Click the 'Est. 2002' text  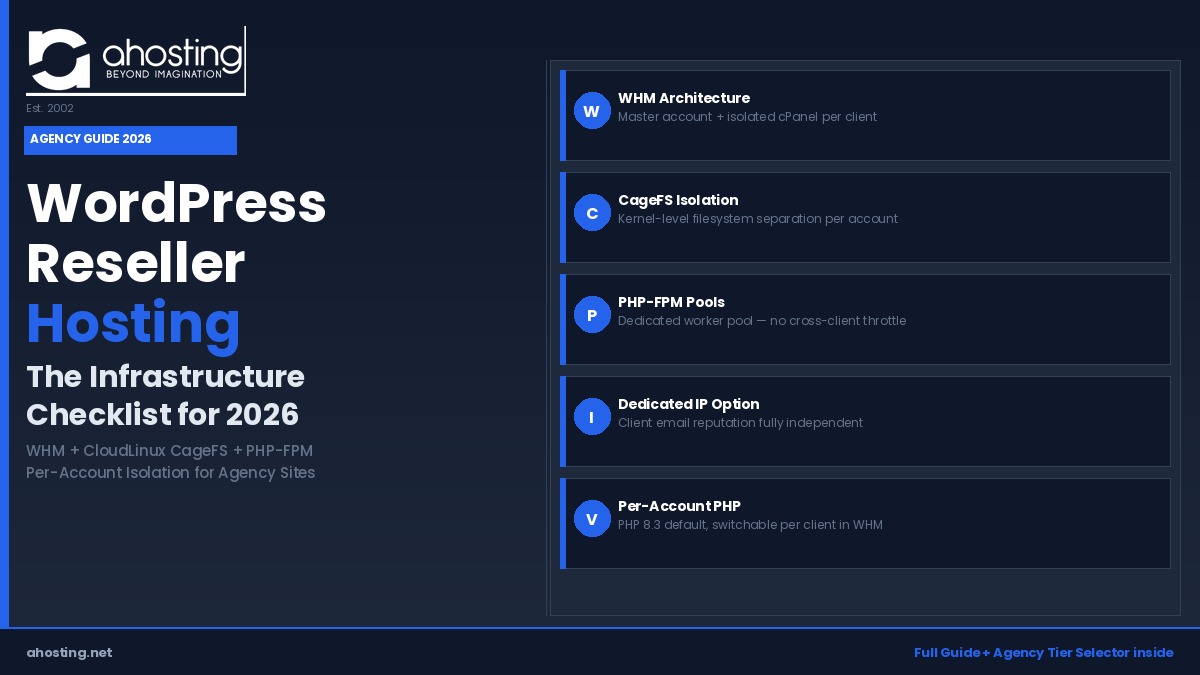[50, 108]
